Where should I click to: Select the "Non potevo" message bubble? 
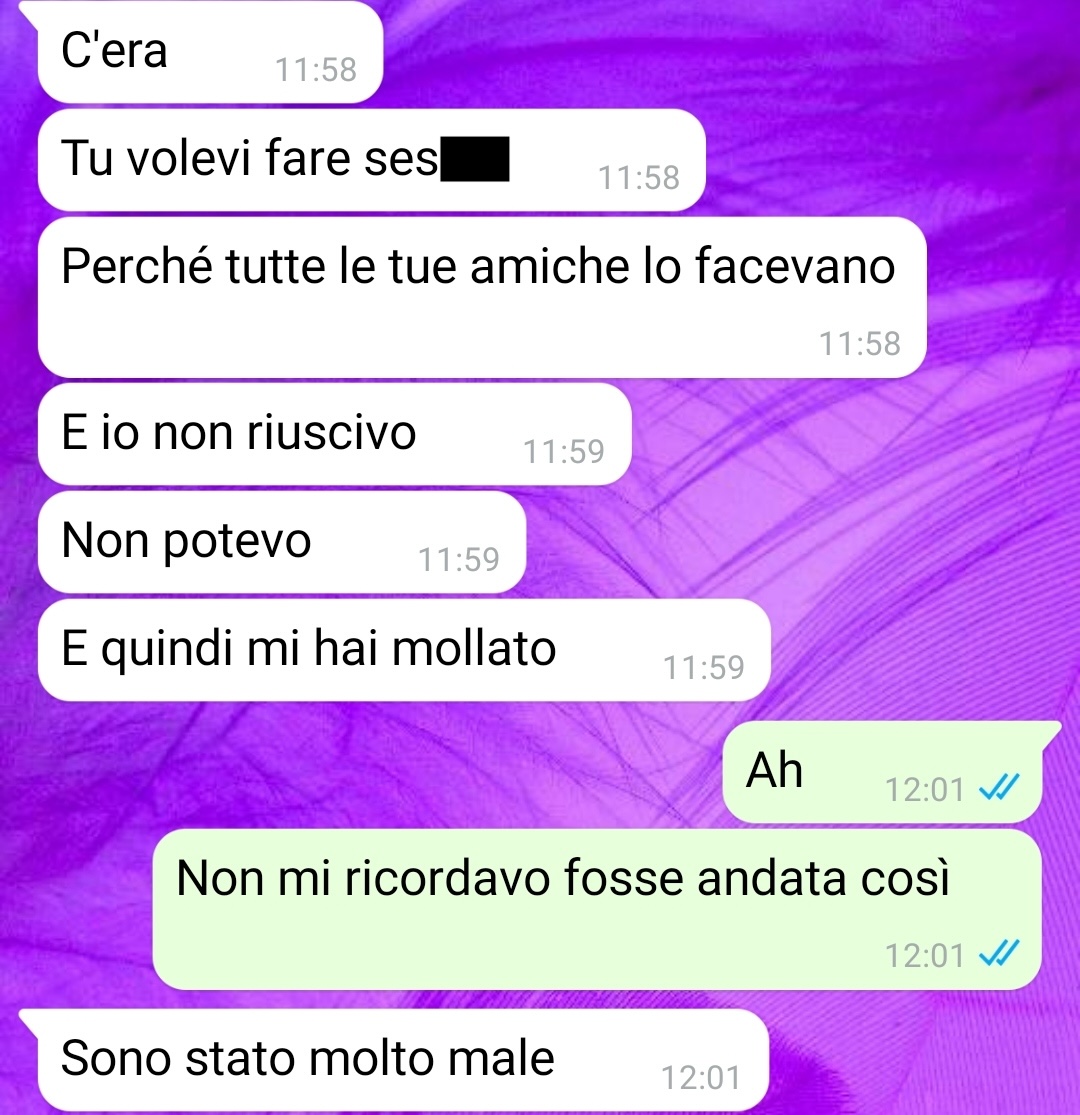click(x=282, y=543)
